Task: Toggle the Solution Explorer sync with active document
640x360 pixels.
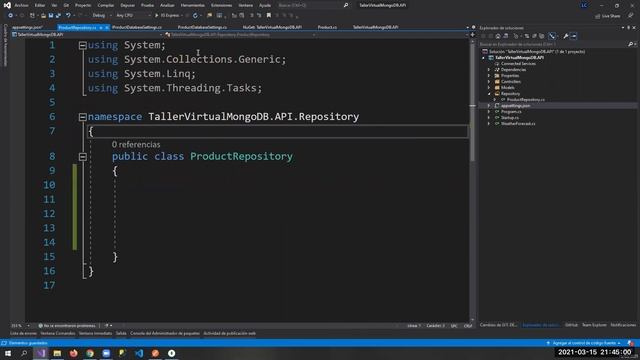Action: (x=527, y=36)
